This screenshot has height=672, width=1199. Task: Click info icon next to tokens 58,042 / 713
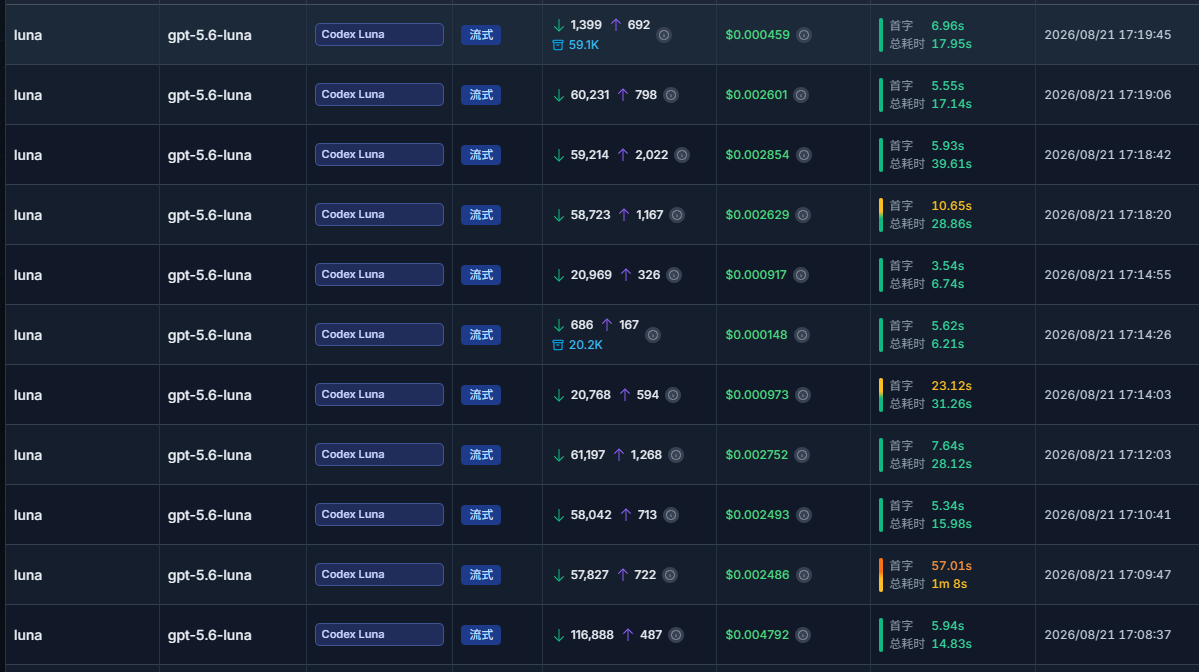click(671, 515)
